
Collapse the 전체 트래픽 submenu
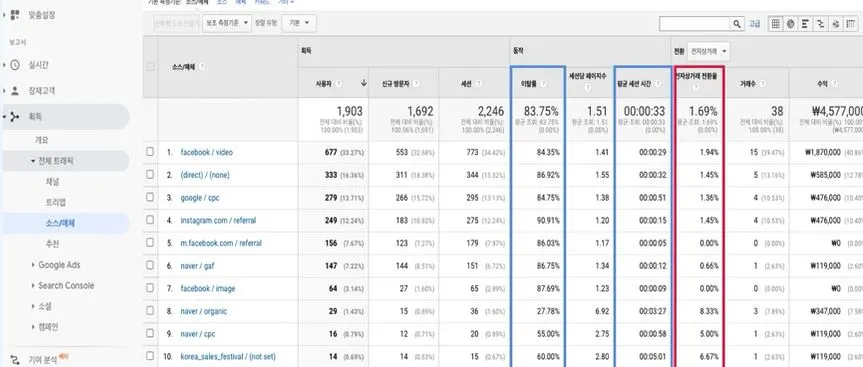coord(32,161)
